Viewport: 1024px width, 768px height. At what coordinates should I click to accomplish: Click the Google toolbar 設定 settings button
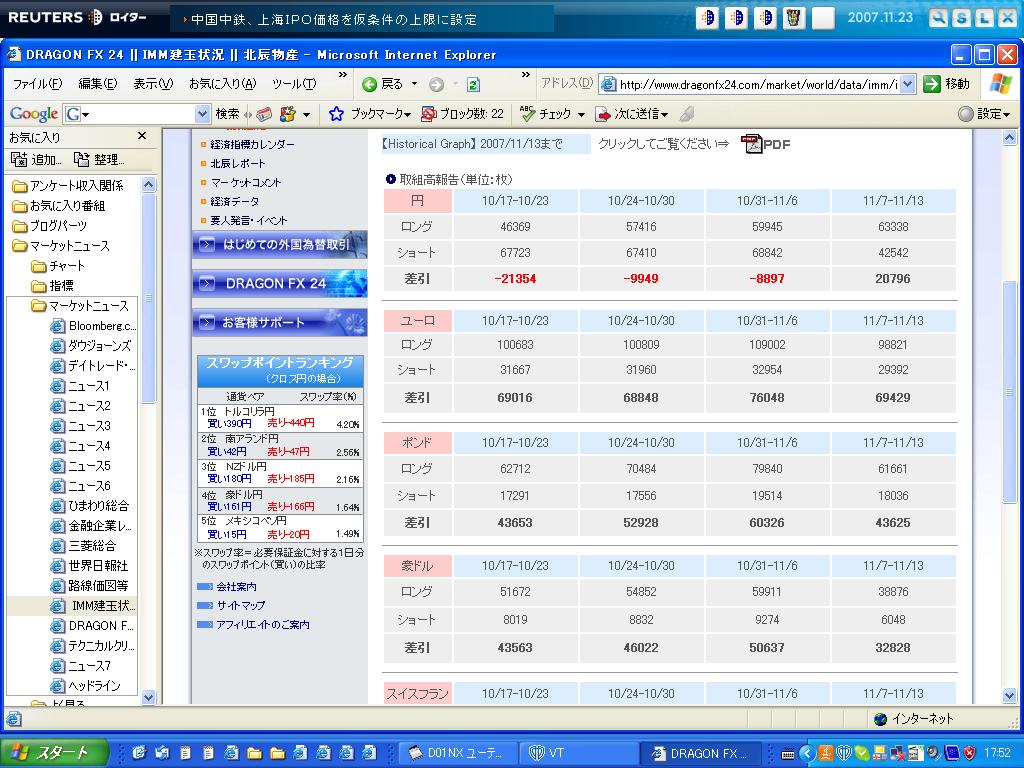click(984, 114)
